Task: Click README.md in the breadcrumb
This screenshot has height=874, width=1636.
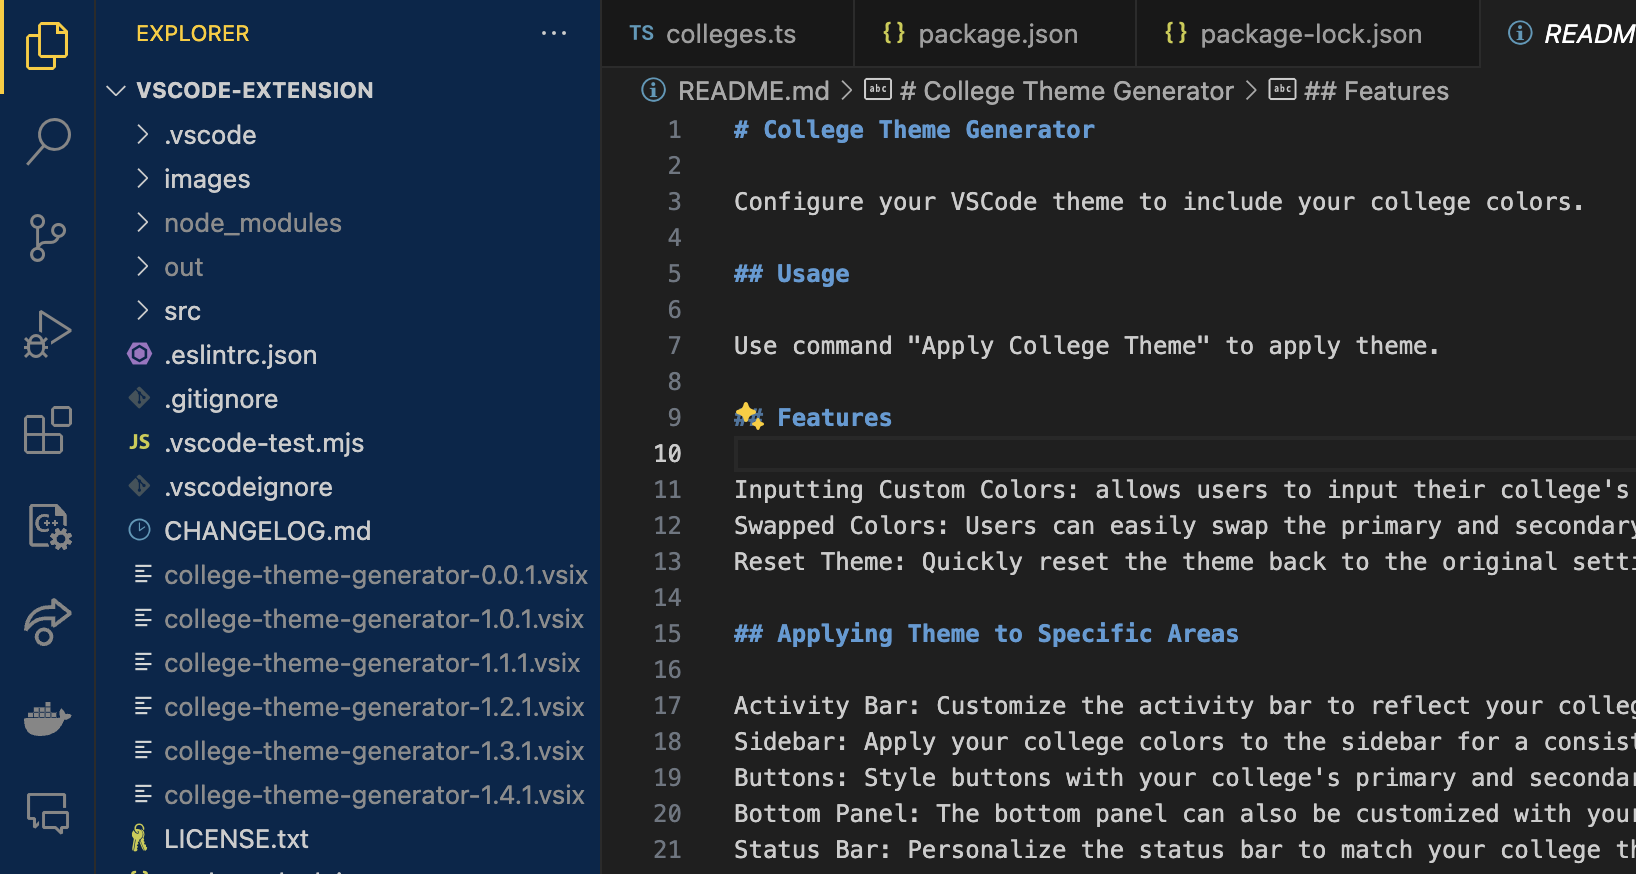Action: pos(753,91)
